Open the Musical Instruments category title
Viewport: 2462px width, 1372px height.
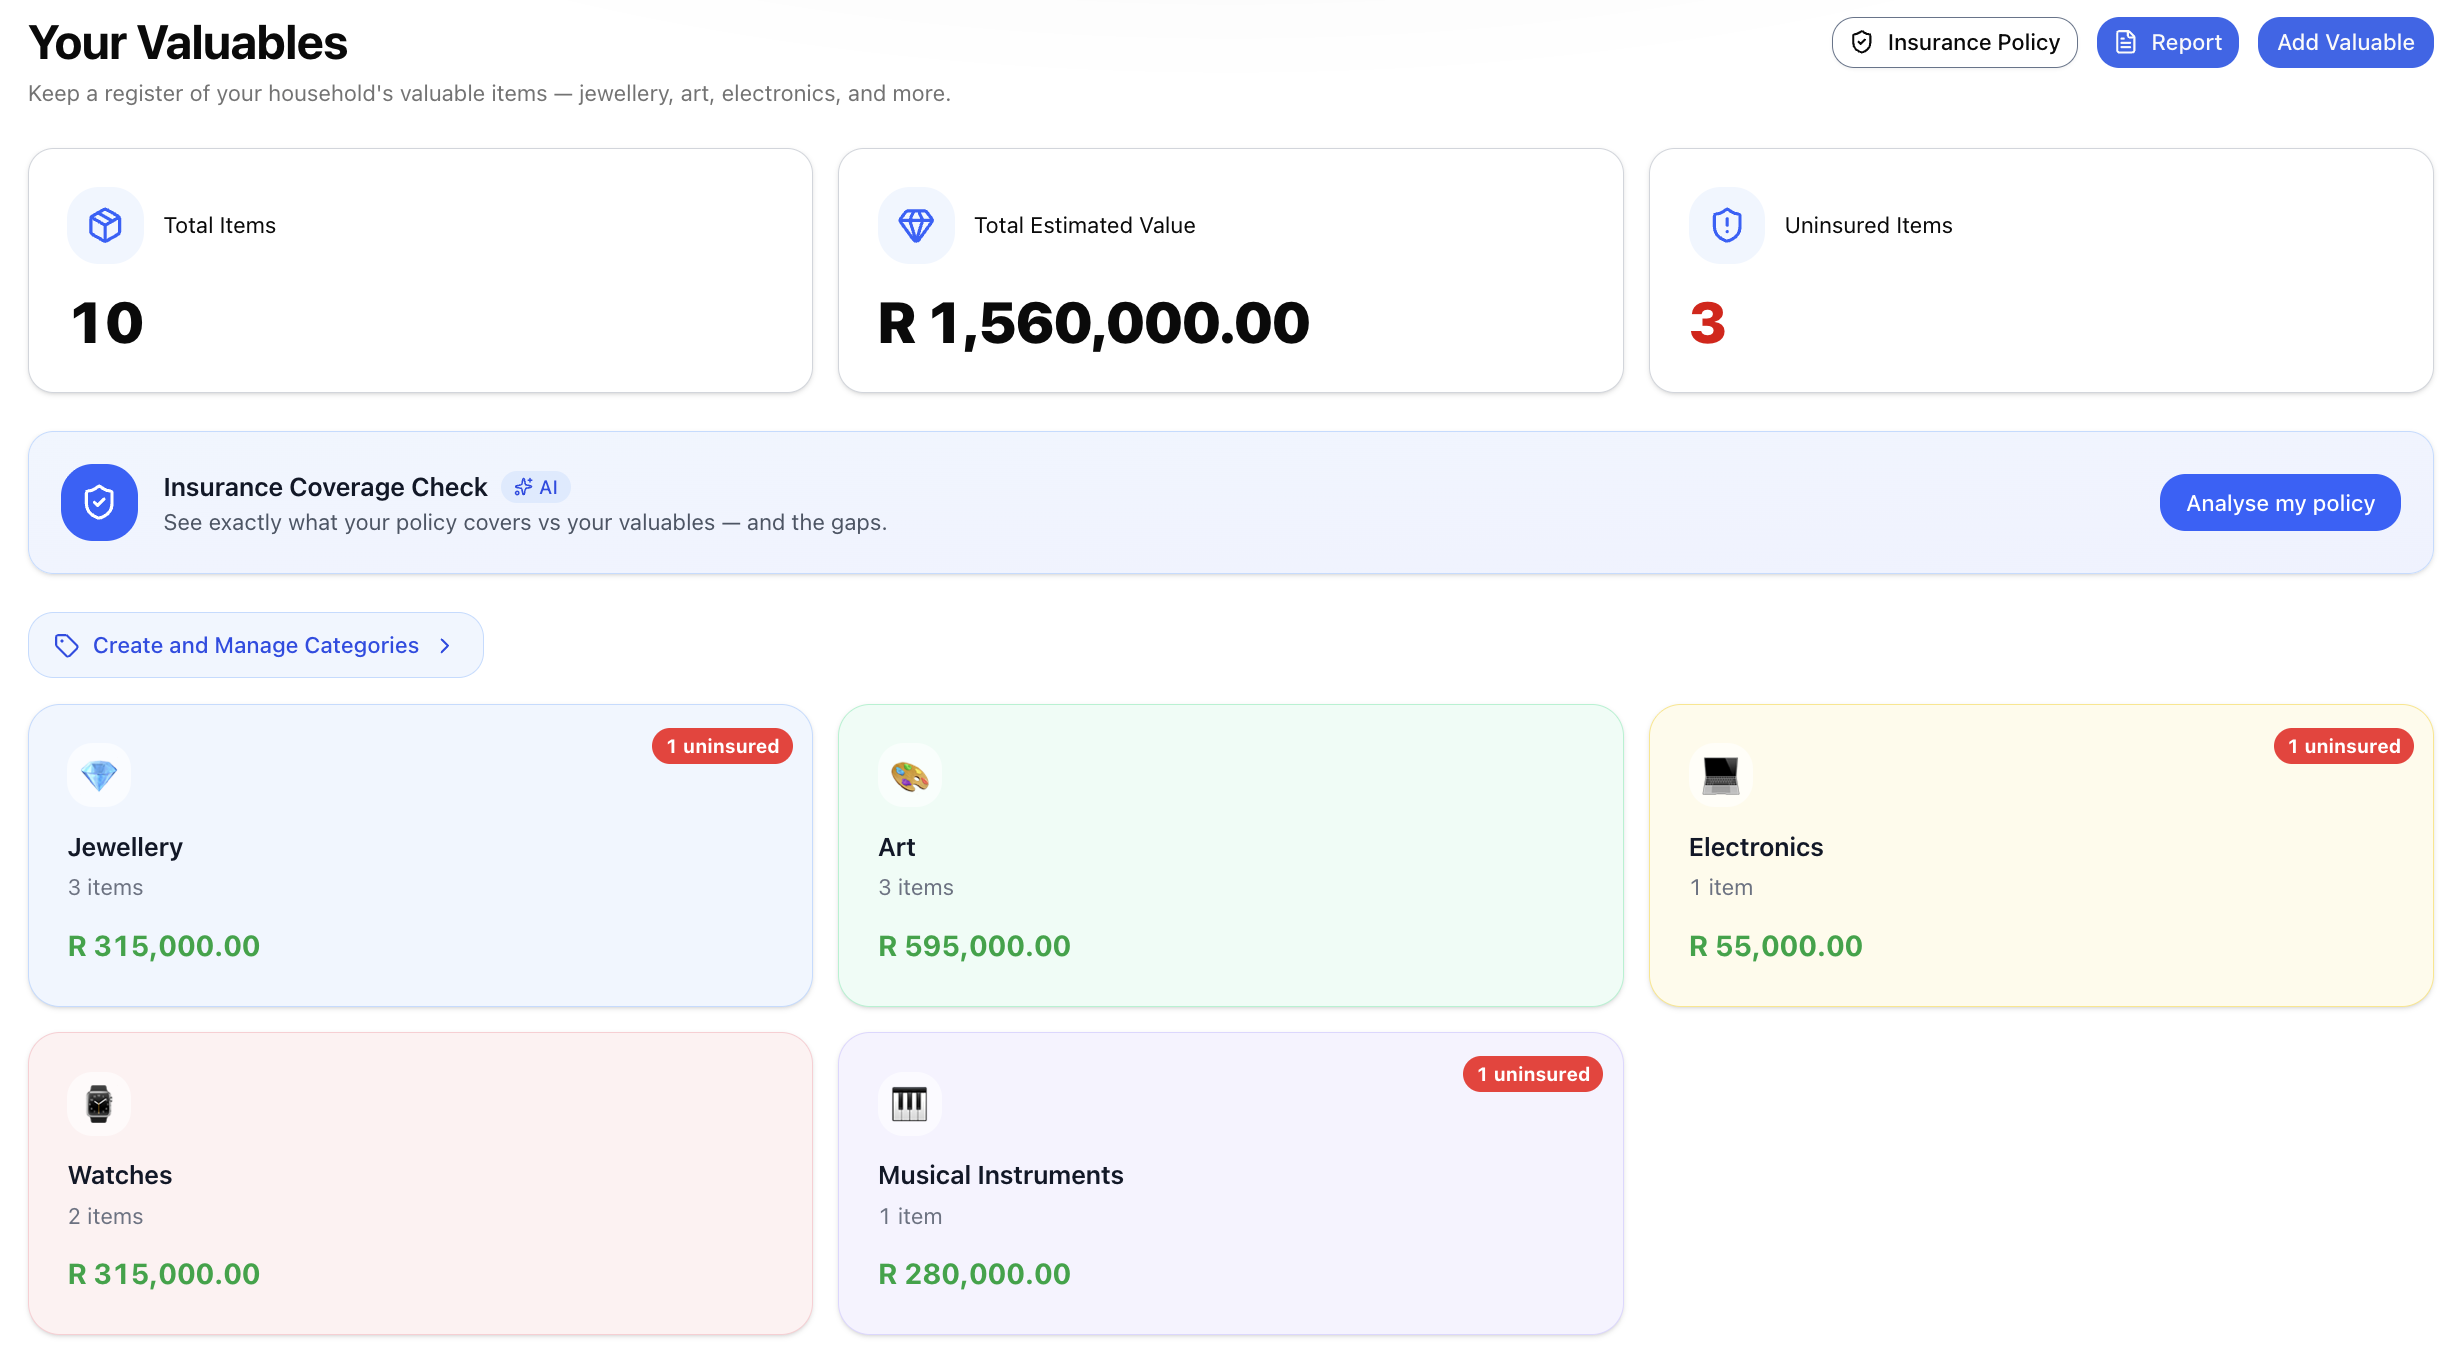coord(1001,1175)
